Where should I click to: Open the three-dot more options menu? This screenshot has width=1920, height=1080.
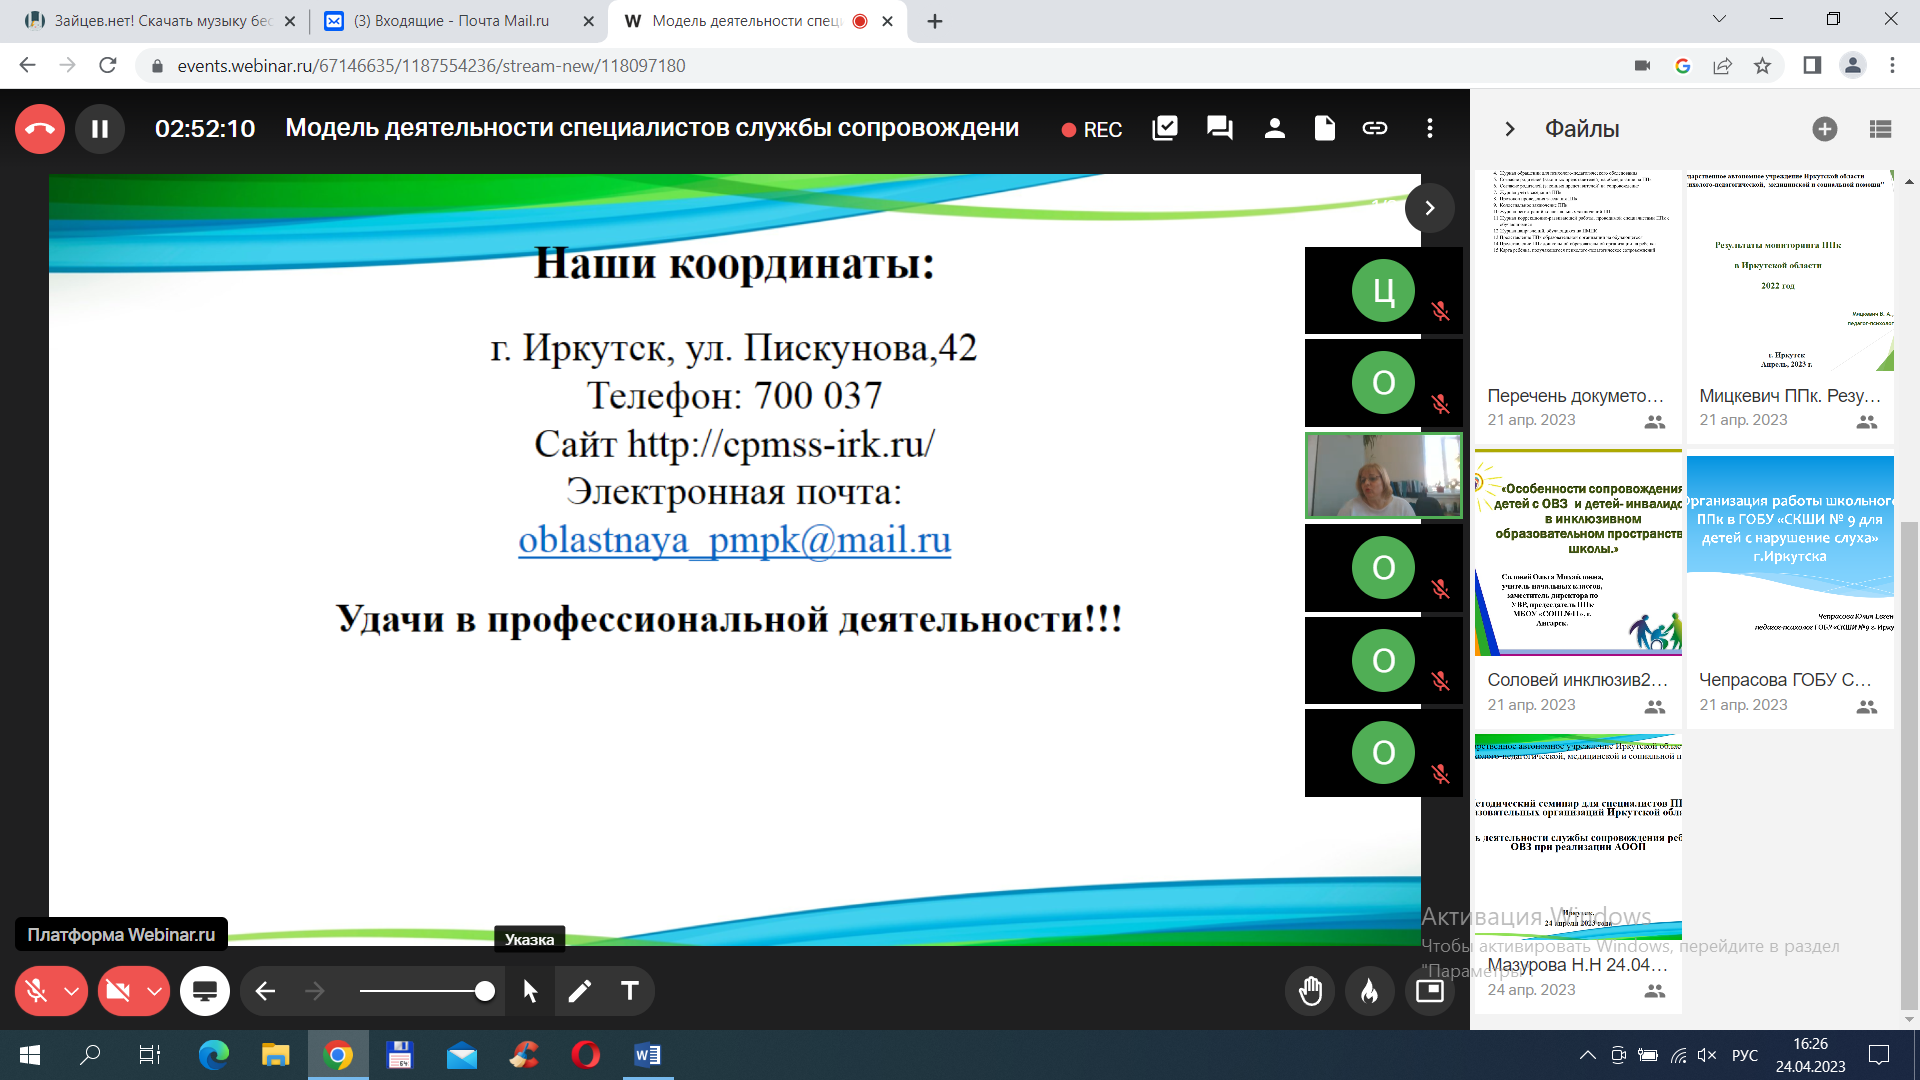click(x=1430, y=128)
